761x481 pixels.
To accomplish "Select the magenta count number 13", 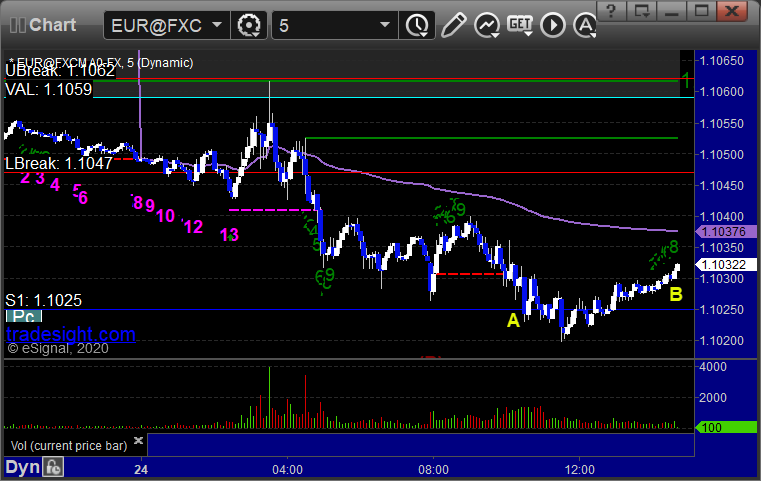I will (230, 235).
